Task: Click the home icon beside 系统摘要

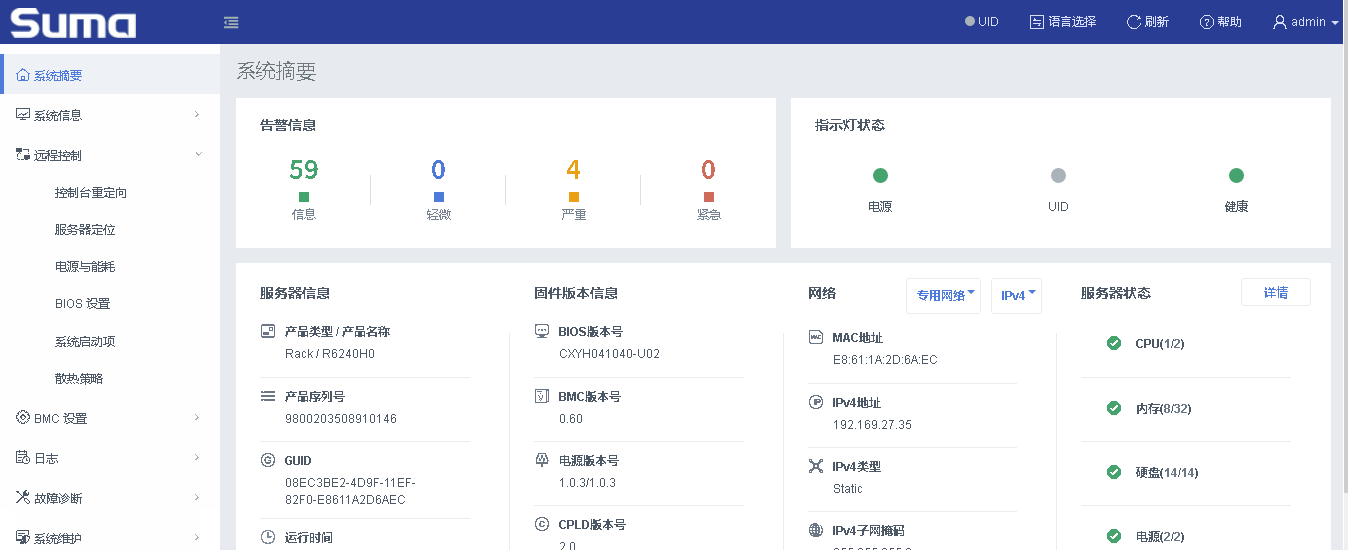Action: [x=23, y=75]
